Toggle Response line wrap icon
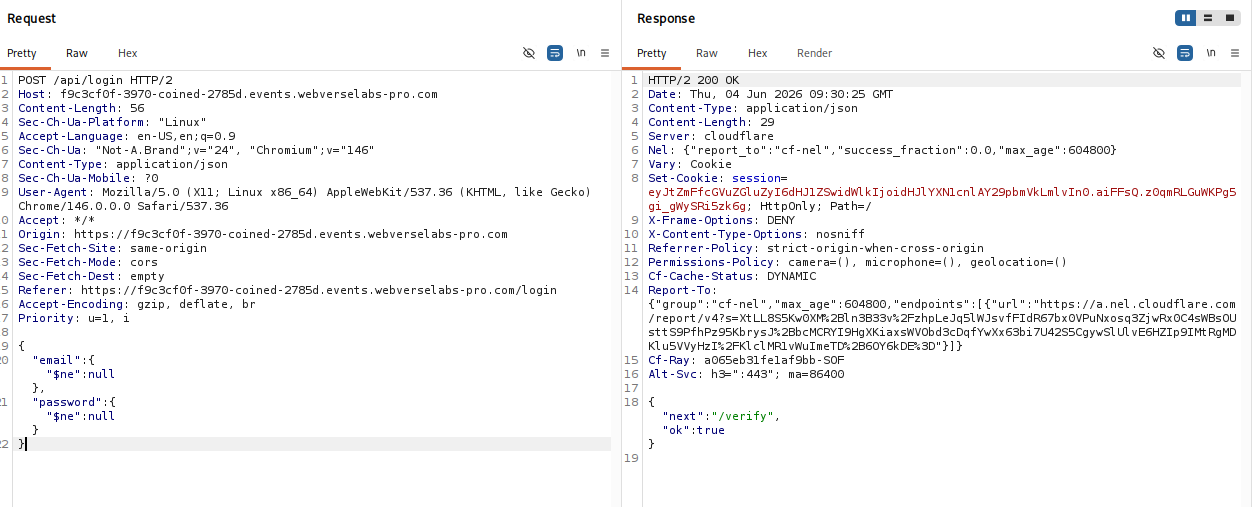The image size is (1252, 507). click(x=1185, y=53)
